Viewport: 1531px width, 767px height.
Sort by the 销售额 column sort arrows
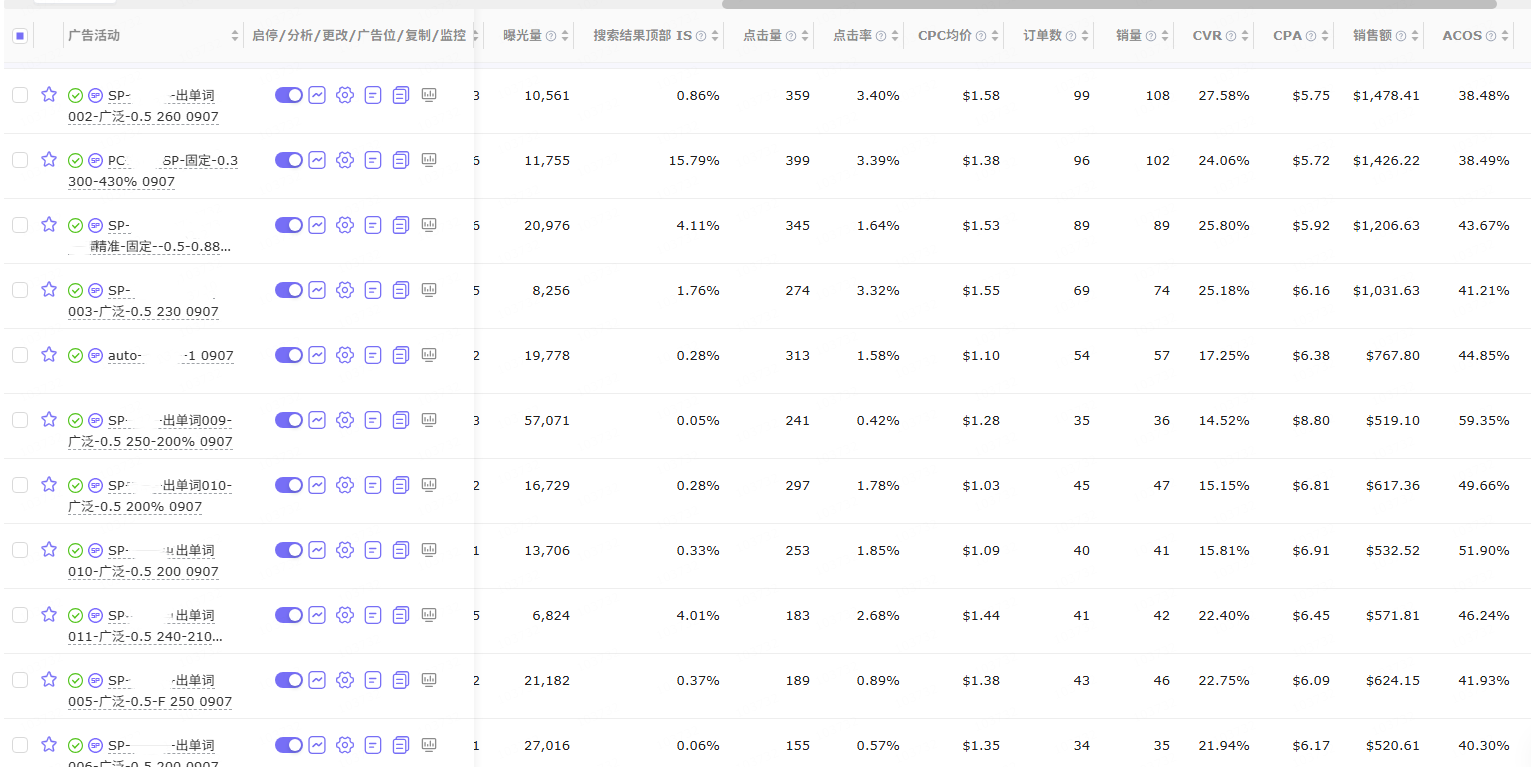pyautogui.click(x=1414, y=36)
